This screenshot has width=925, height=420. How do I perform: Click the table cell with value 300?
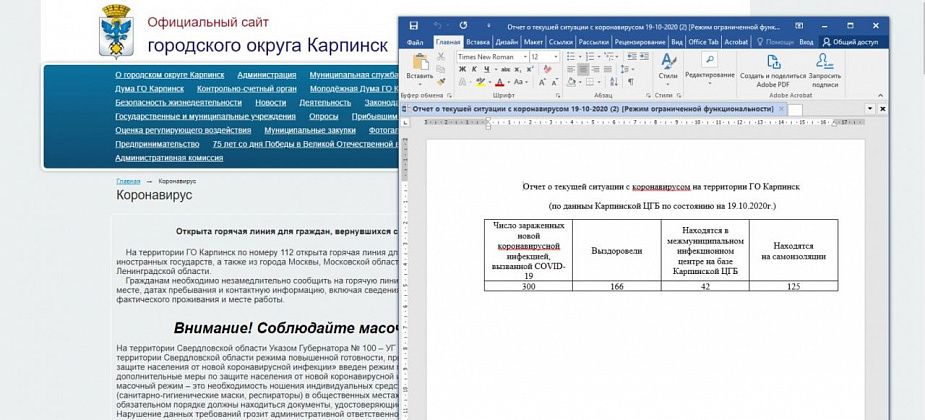tap(528, 286)
